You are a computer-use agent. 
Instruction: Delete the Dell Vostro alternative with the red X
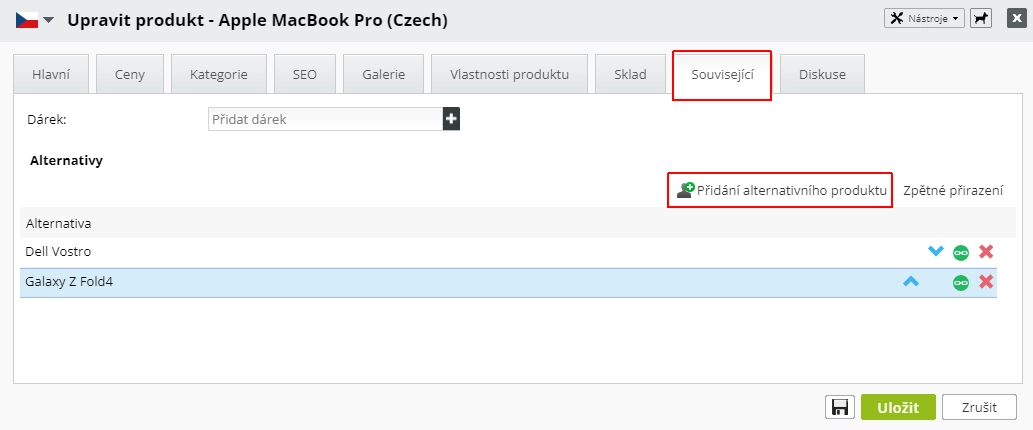tap(986, 252)
